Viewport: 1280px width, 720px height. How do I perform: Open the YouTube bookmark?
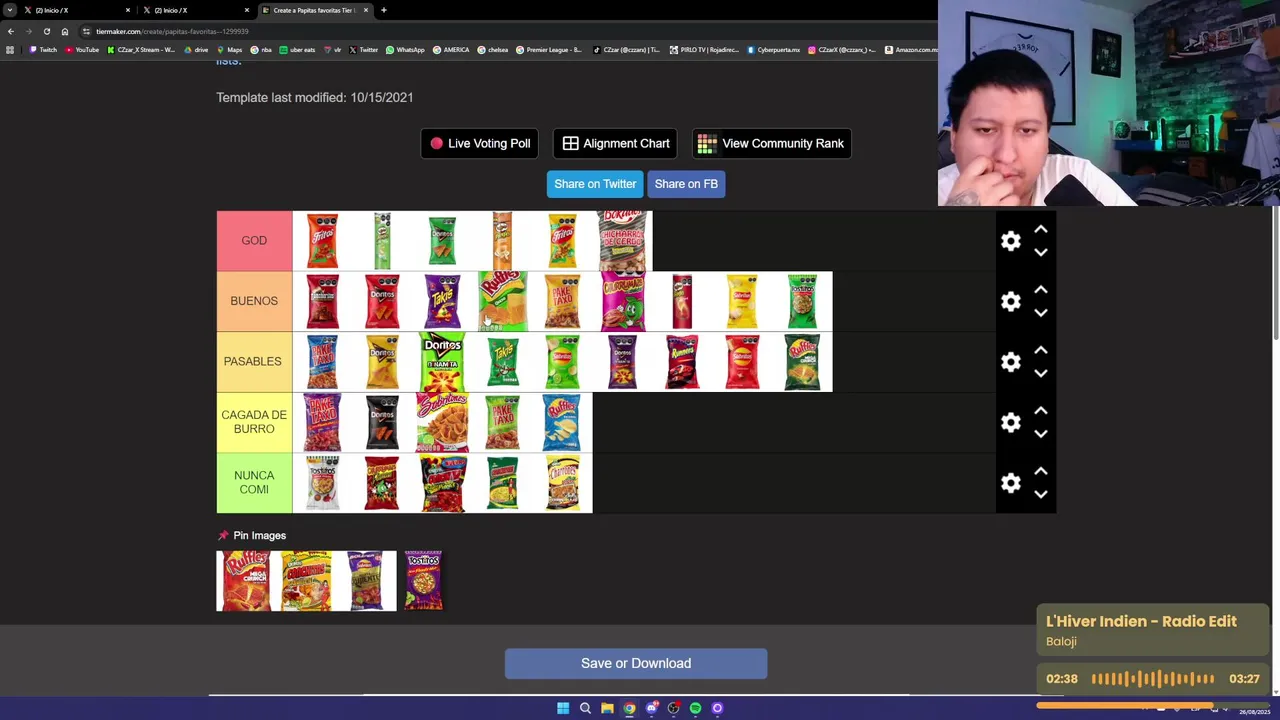click(x=81, y=50)
